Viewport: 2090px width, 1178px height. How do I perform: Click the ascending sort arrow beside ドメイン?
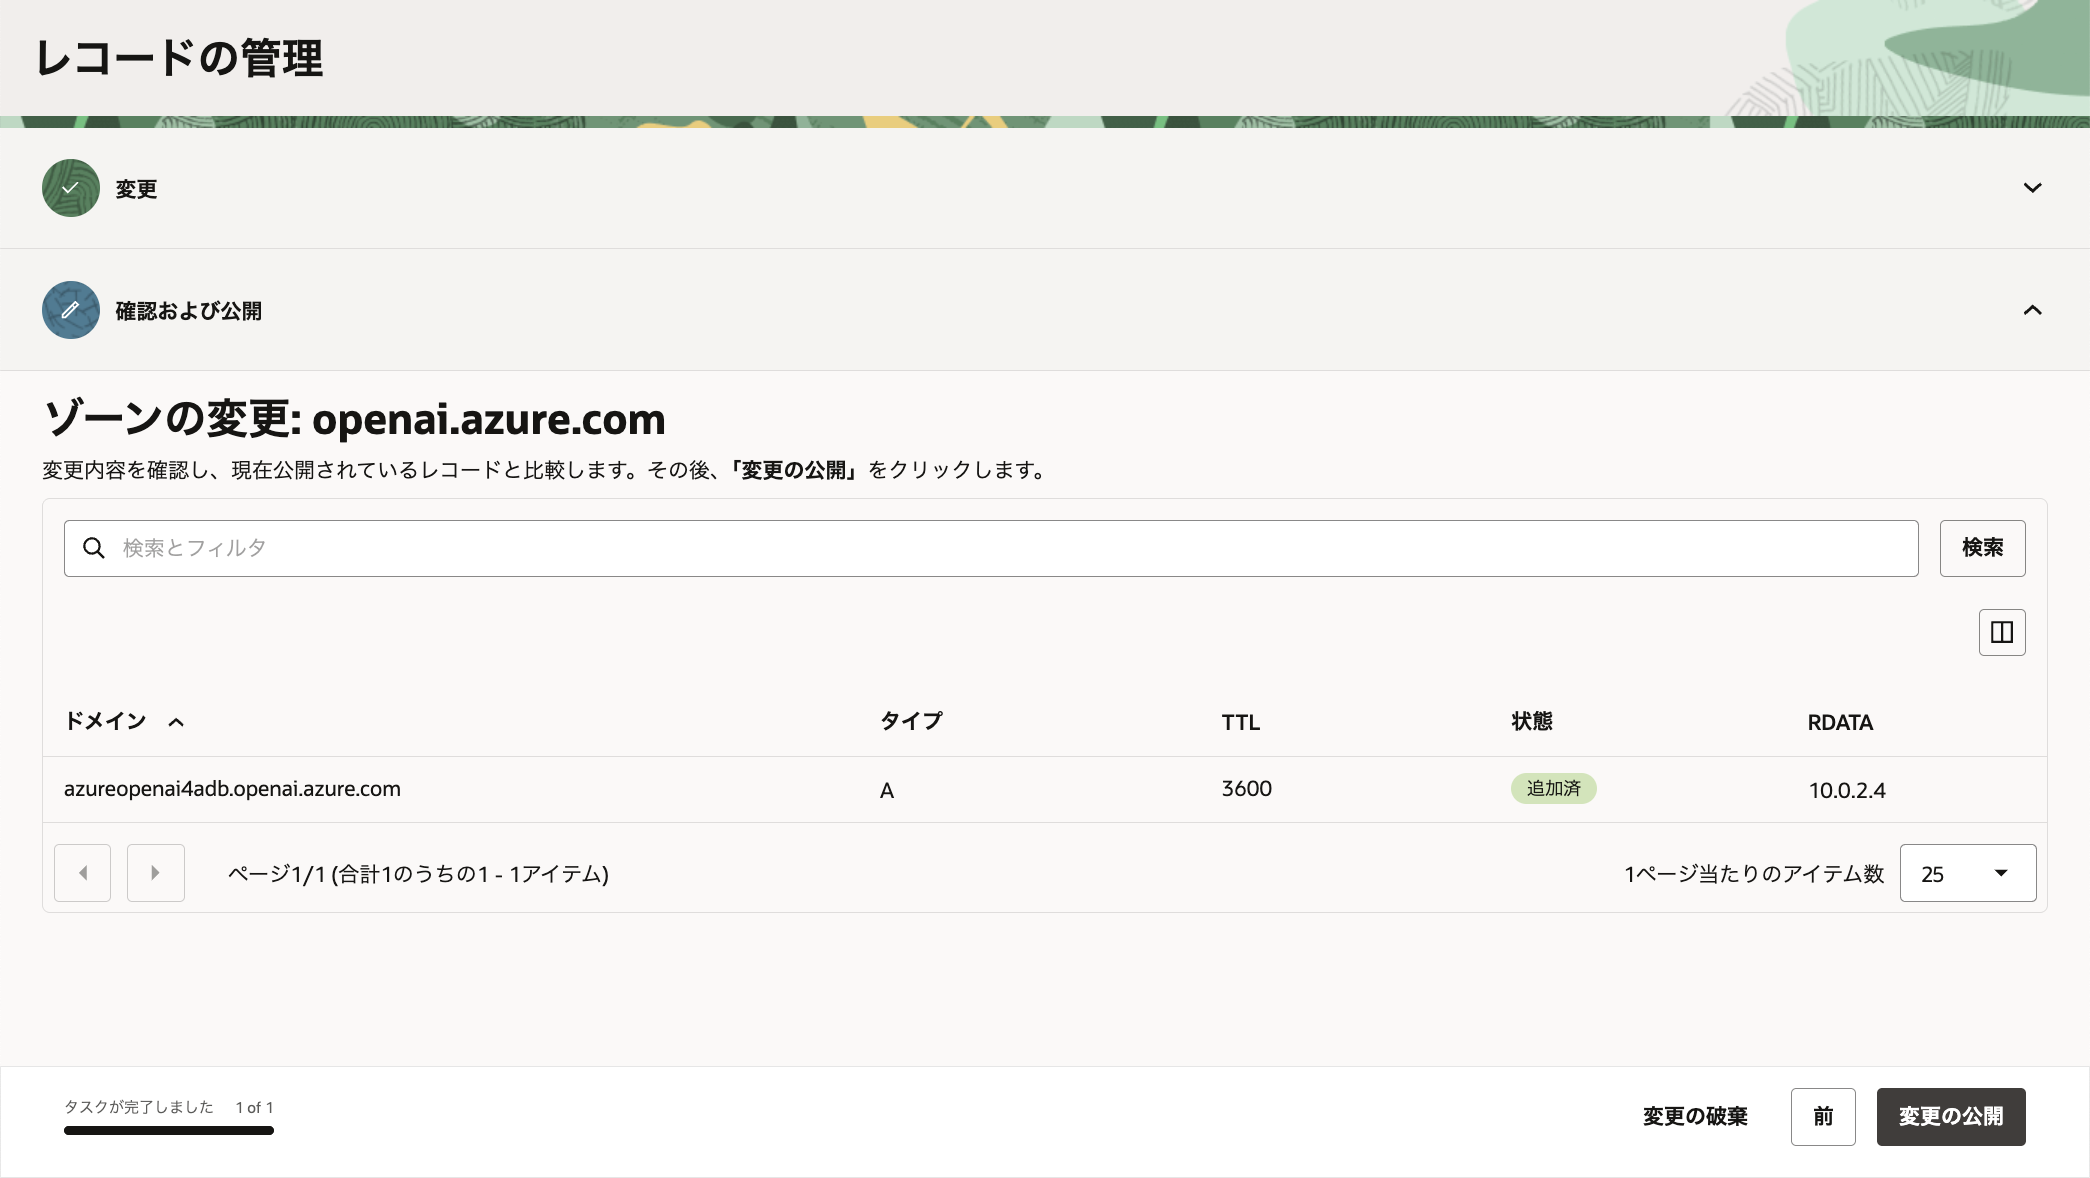click(176, 722)
